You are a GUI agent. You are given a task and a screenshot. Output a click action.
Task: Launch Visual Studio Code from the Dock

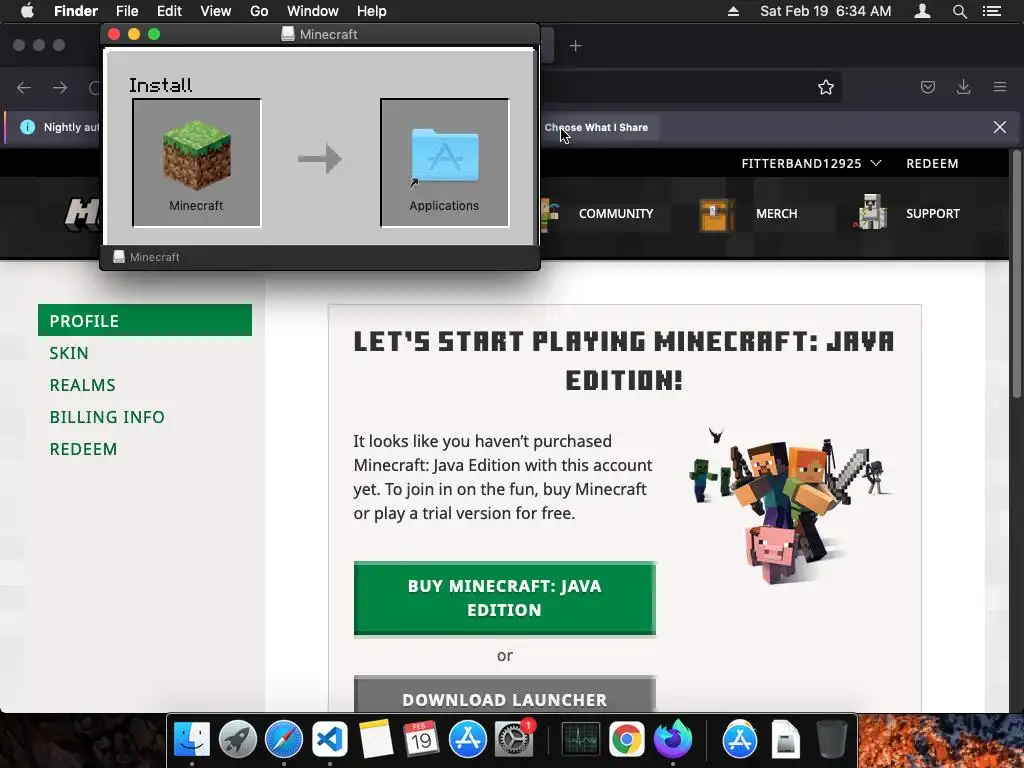coord(329,739)
